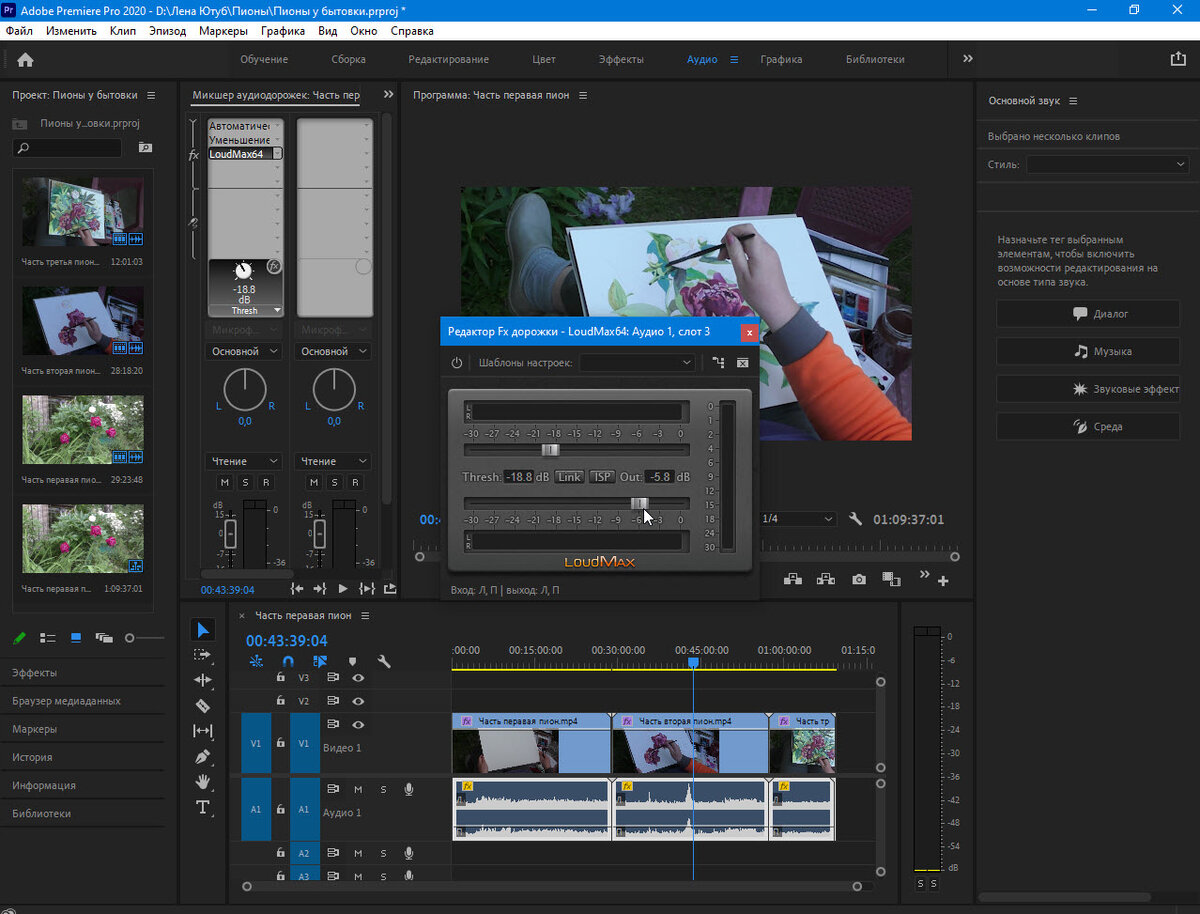This screenshot has width=1200, height=914.
Task: Switch project panel to icon view
Action: tap(76, 637)
